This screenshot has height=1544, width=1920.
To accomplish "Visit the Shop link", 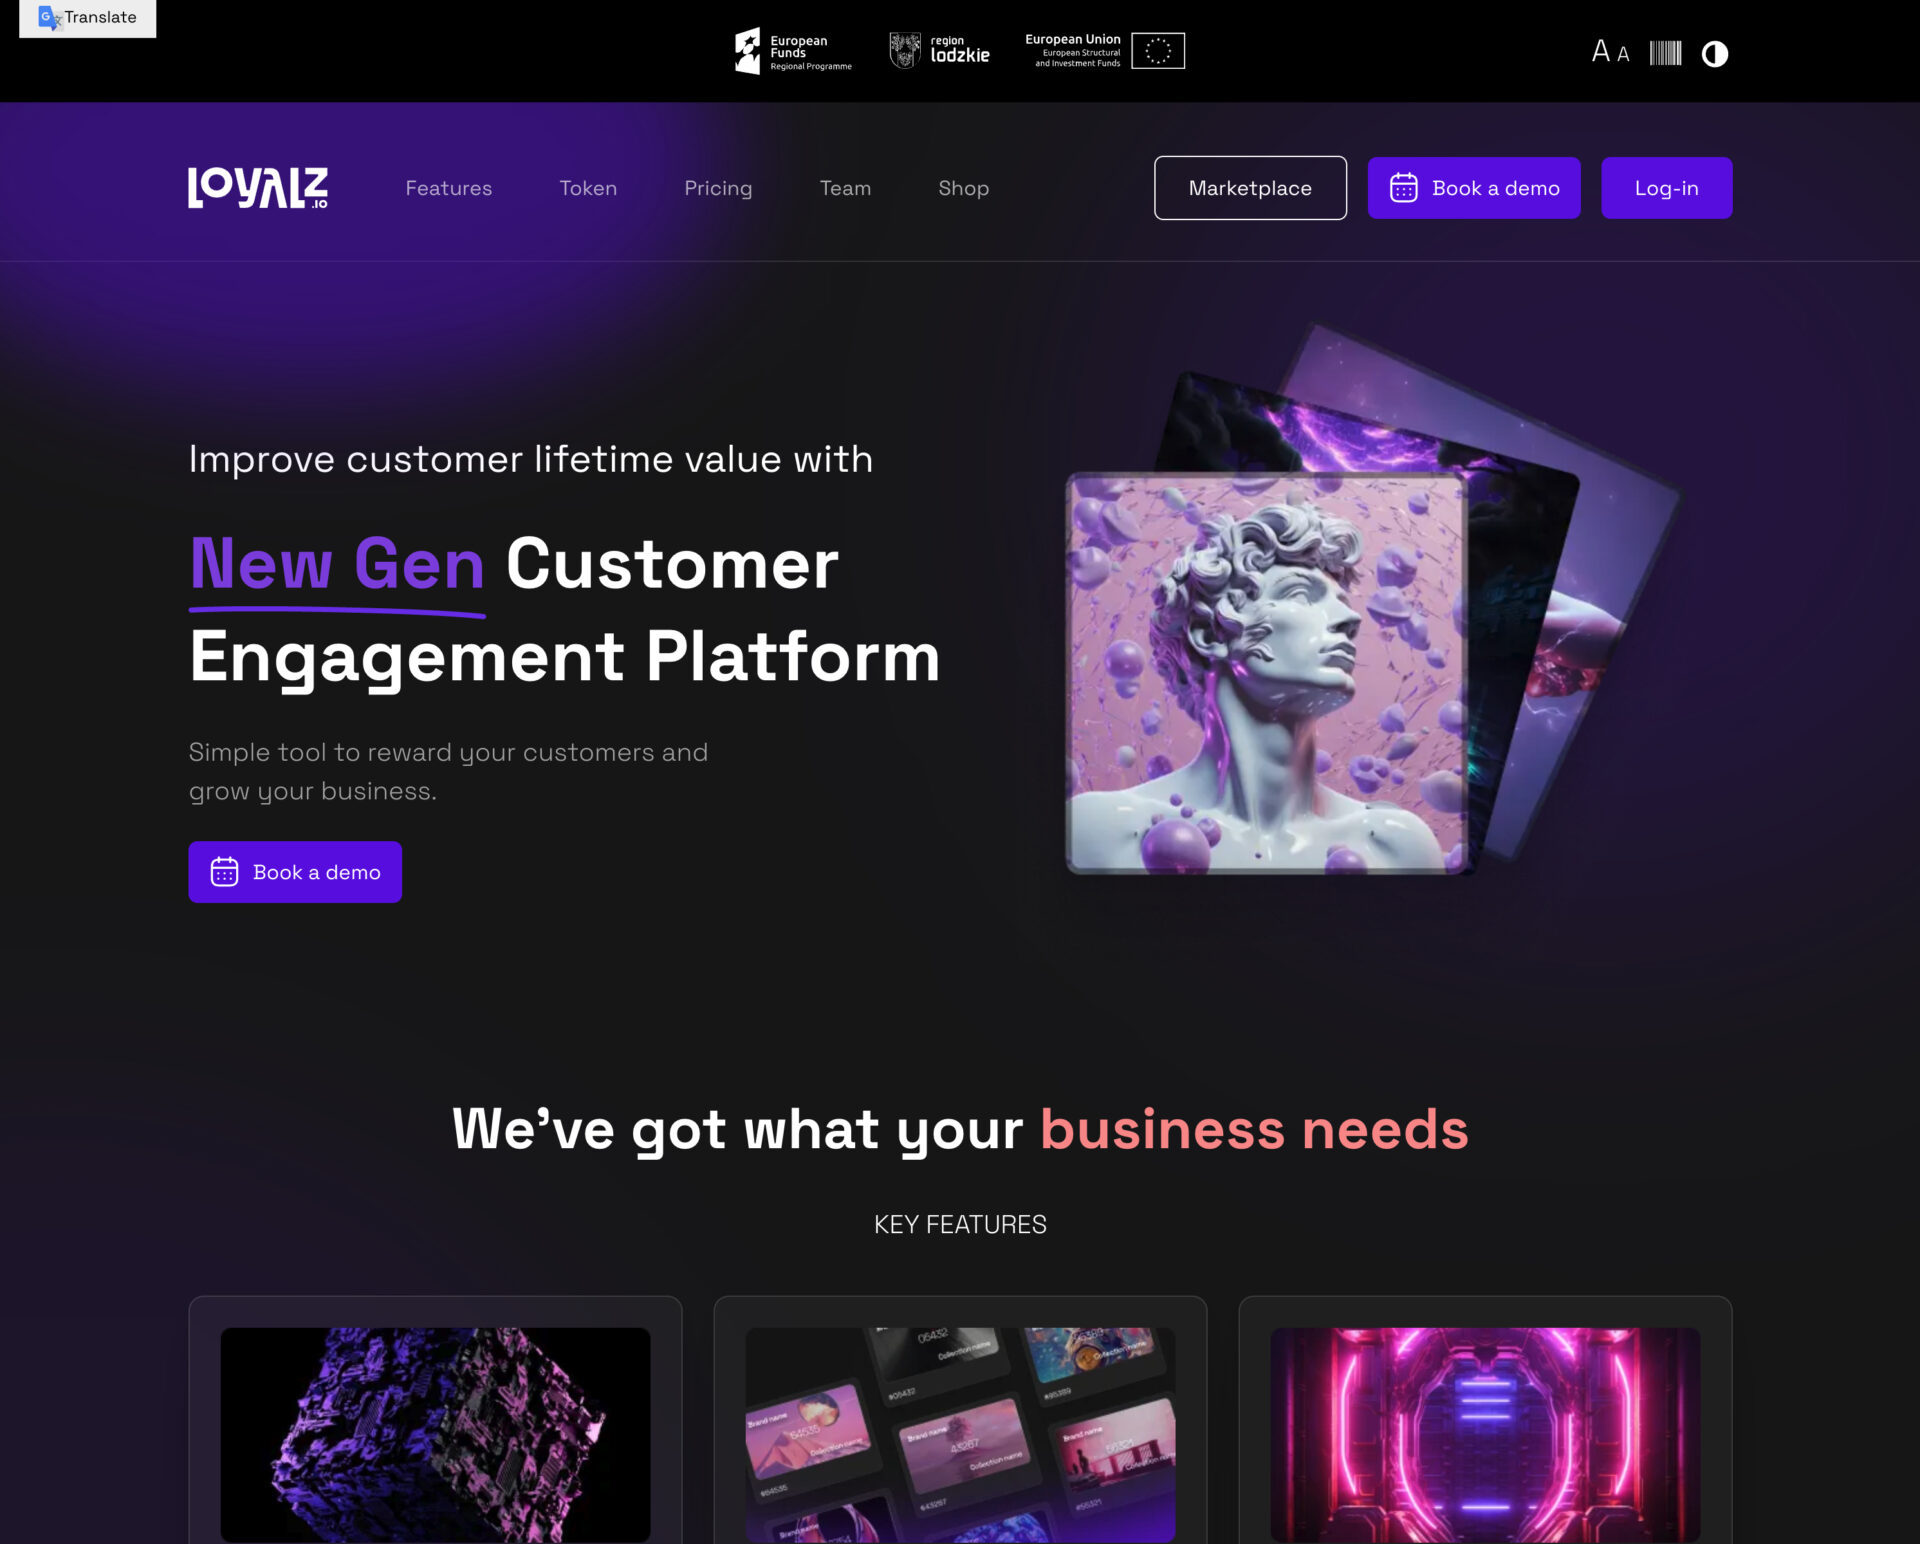I will (963, 188).
